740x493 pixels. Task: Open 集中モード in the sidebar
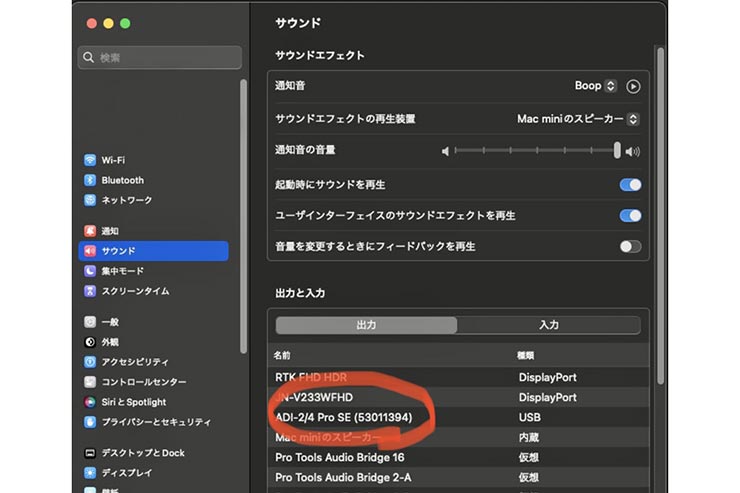pyautogui.click(x=122, y=271)
